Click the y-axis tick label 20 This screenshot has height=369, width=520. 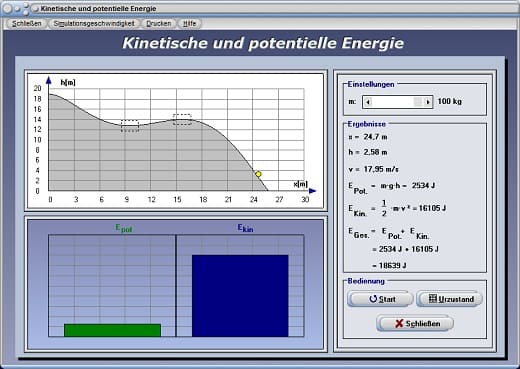pos(37,88)
